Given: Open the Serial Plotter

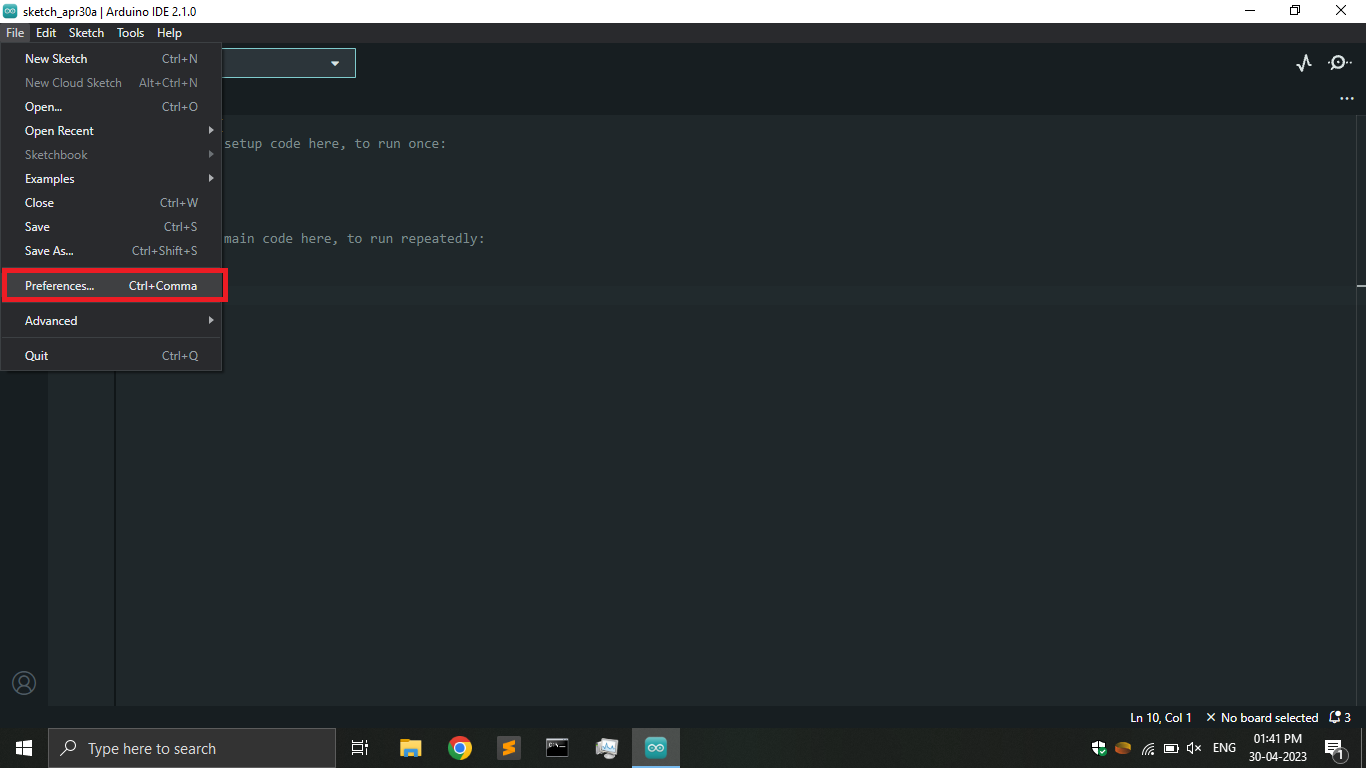Looking at the screenshot, I should click(1304, 62).
